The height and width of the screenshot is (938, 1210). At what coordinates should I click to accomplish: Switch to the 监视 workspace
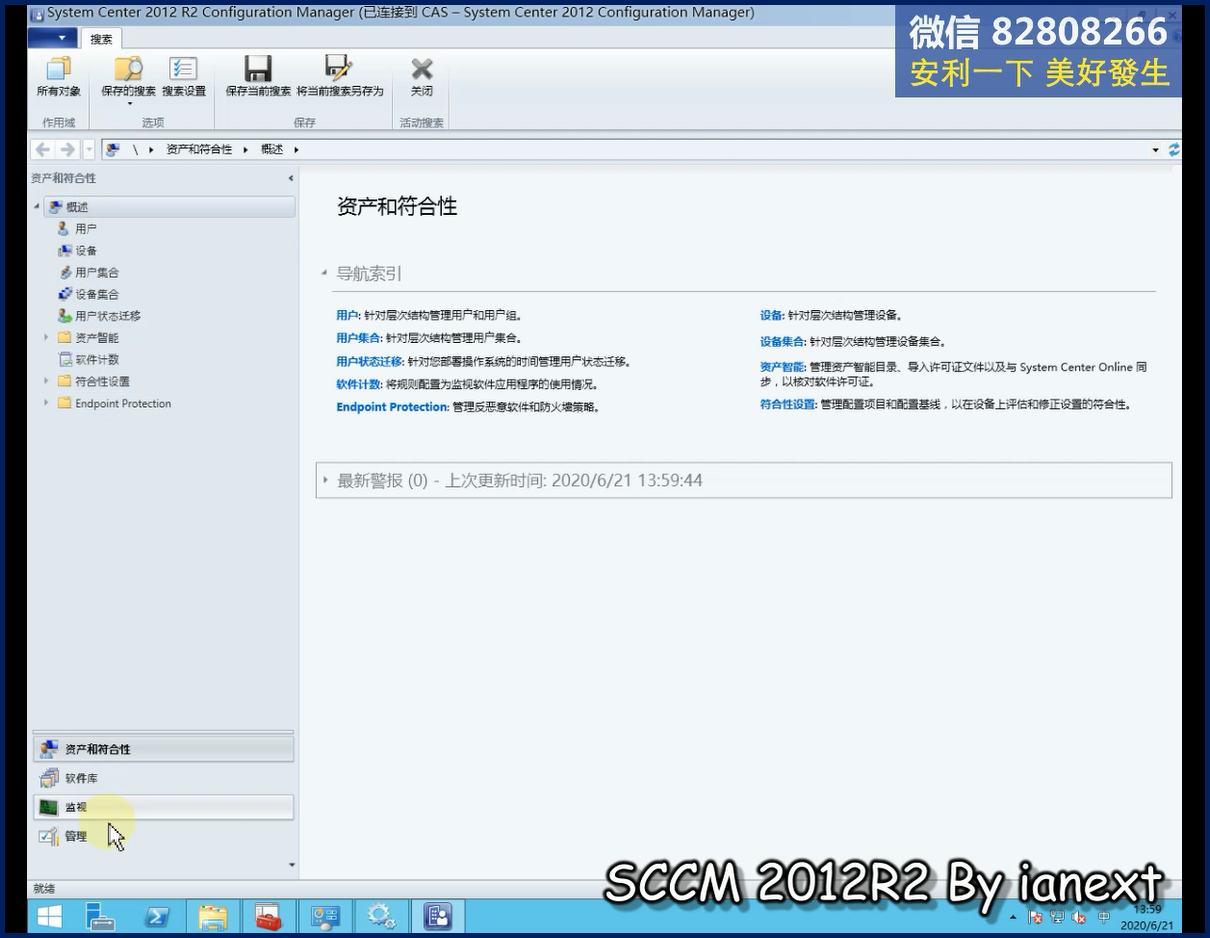point(164,807)
